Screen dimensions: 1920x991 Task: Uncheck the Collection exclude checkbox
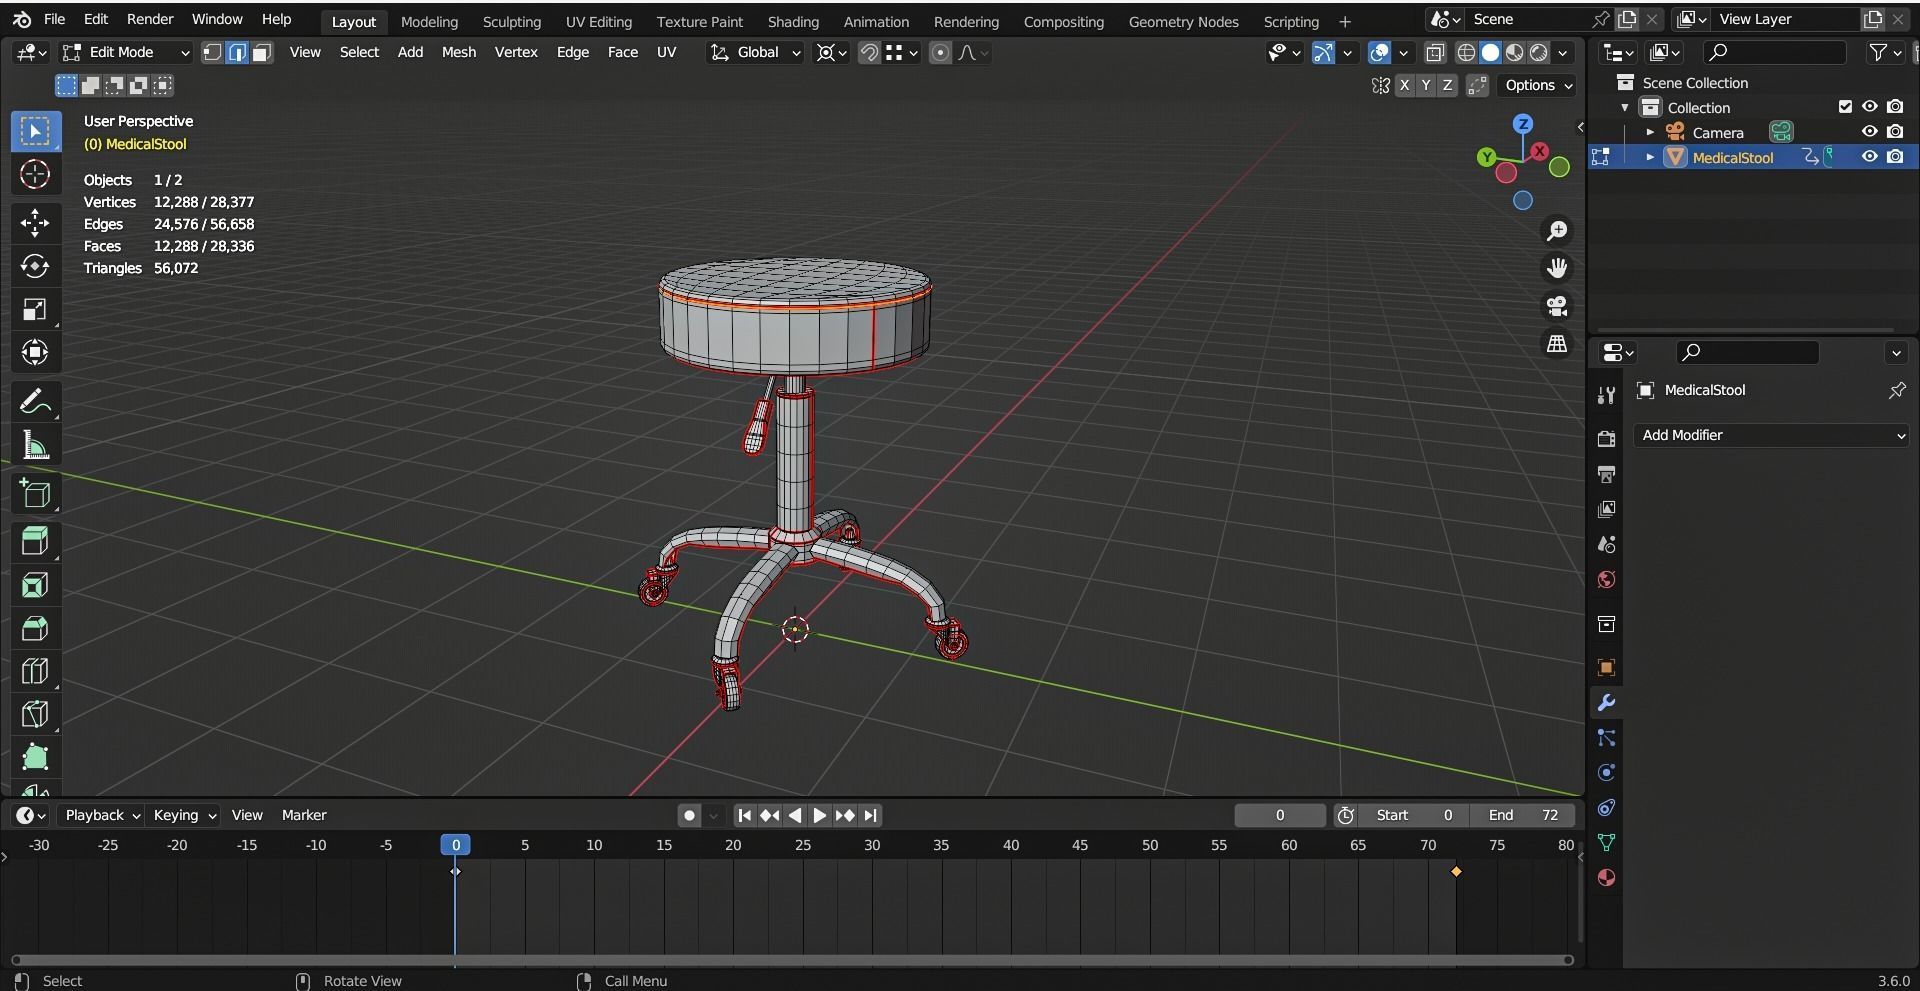[1845, 107]
